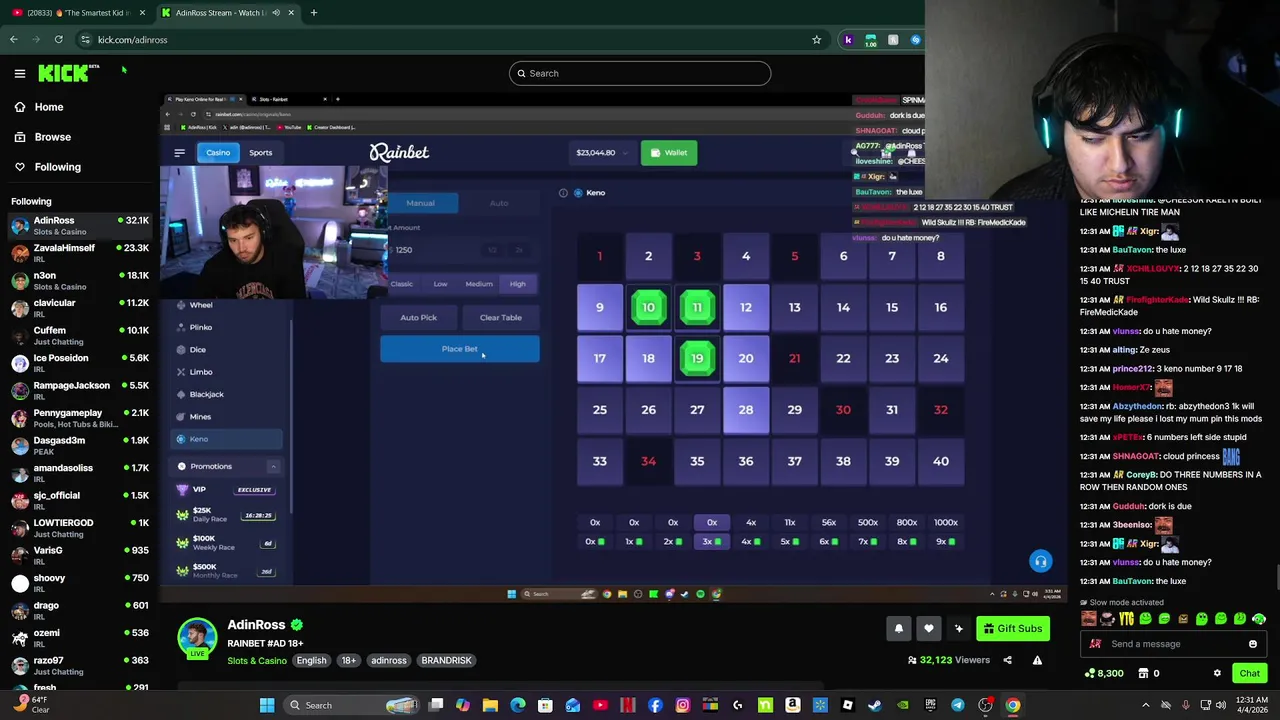Go to Home in Kick sidebar
This screenshot has width=1280, height=720.
click(x=40, y=107)
